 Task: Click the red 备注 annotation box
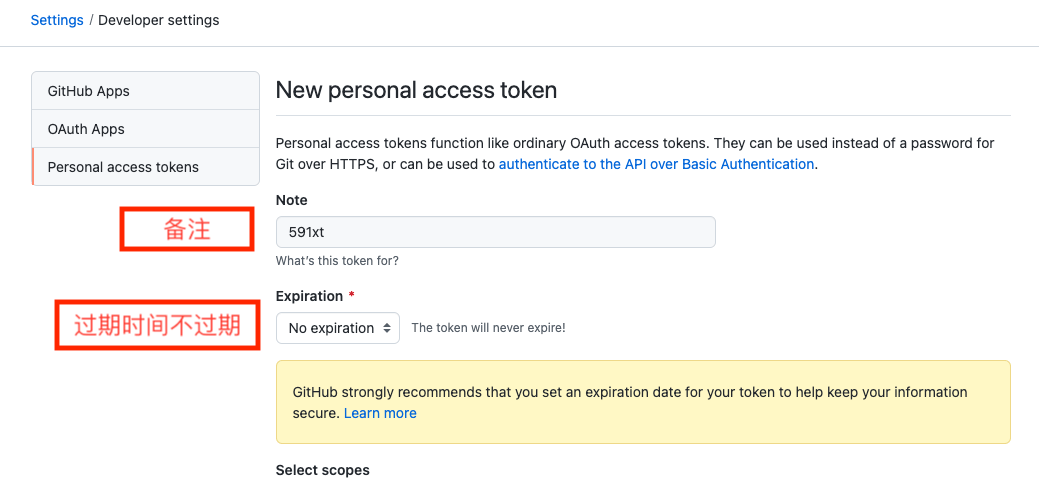[187, 229]
